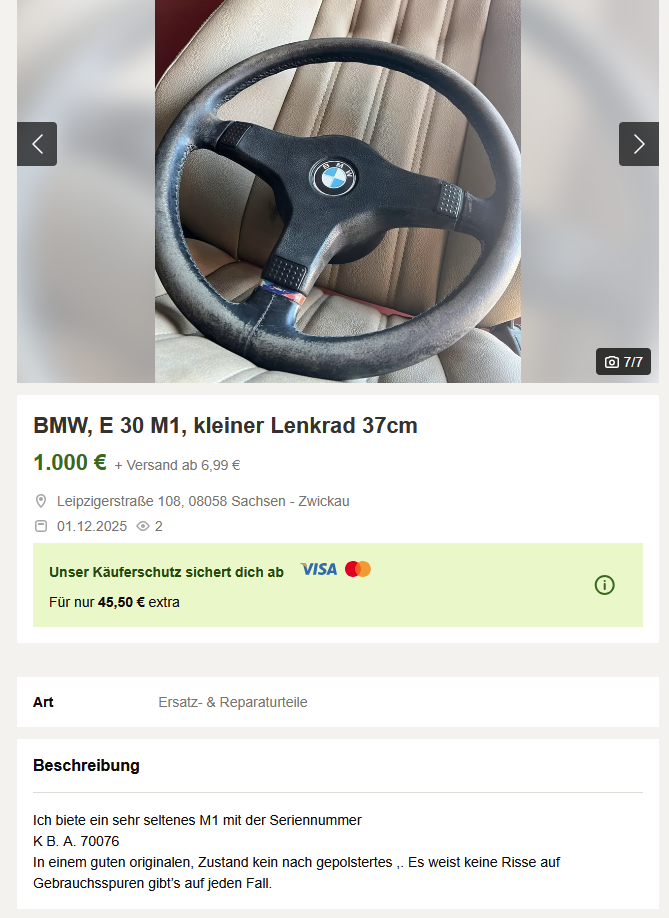This screenshot has height=918, width=669.
Task: Select the listing title BMW E 30 M1
Action: 225,426
